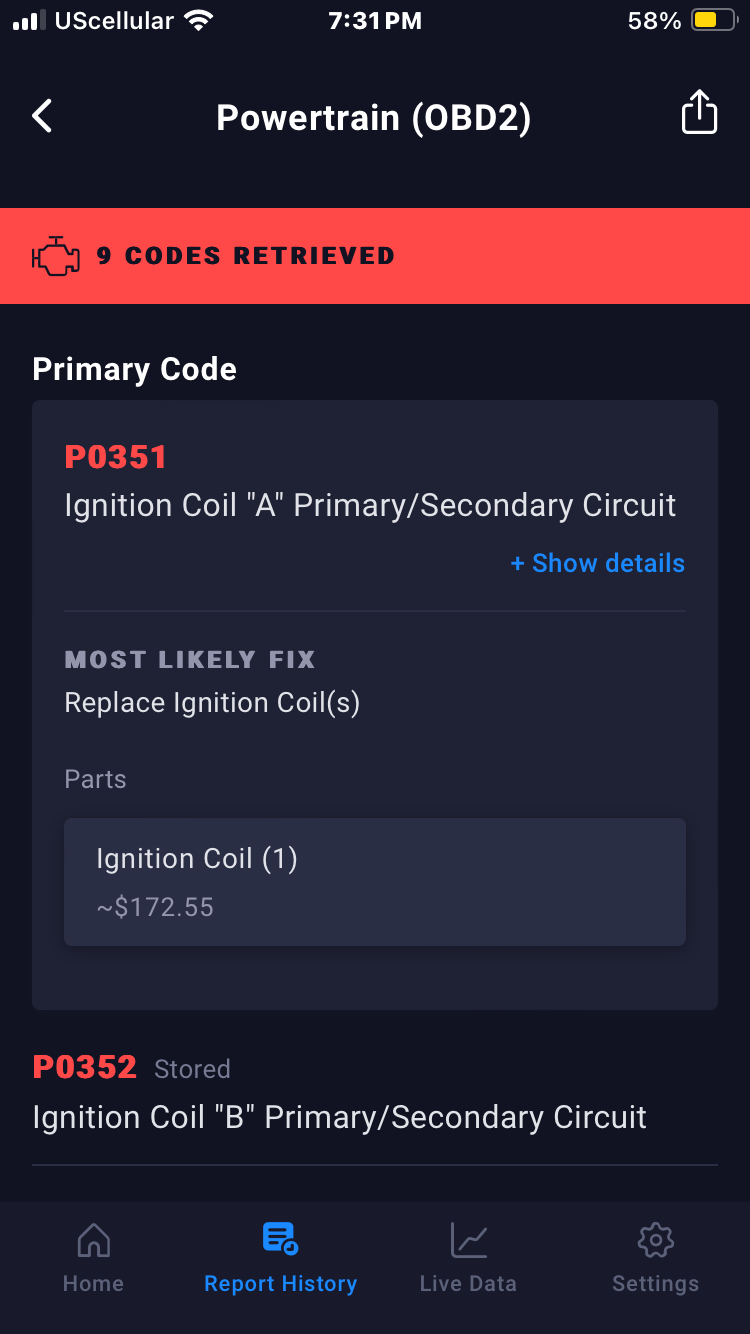Tap the Live Data chart icon
Screen dimensions: 750x1334
pyautogui.click(x=468, y=1241)
